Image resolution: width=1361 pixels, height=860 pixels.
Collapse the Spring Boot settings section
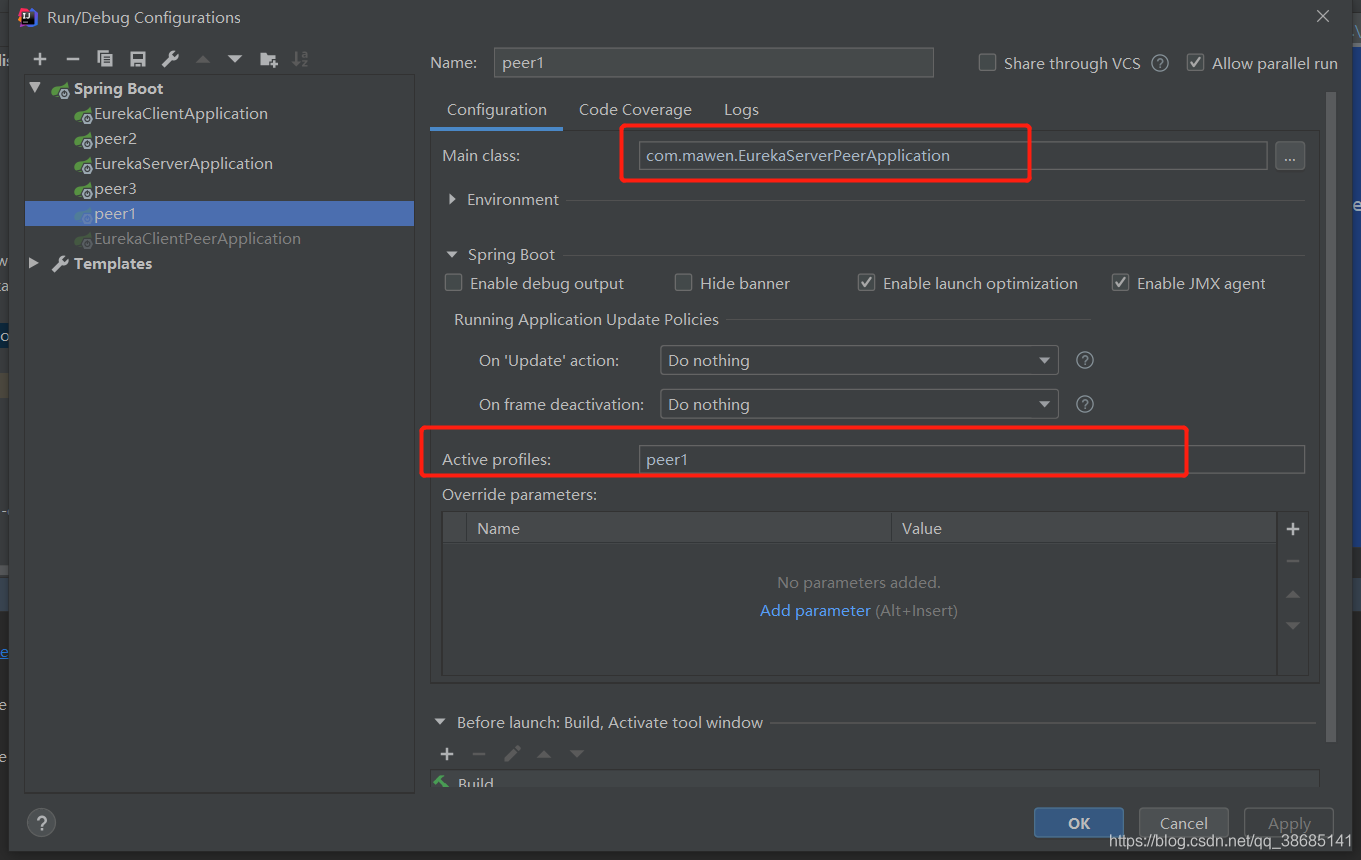[452, 255]
